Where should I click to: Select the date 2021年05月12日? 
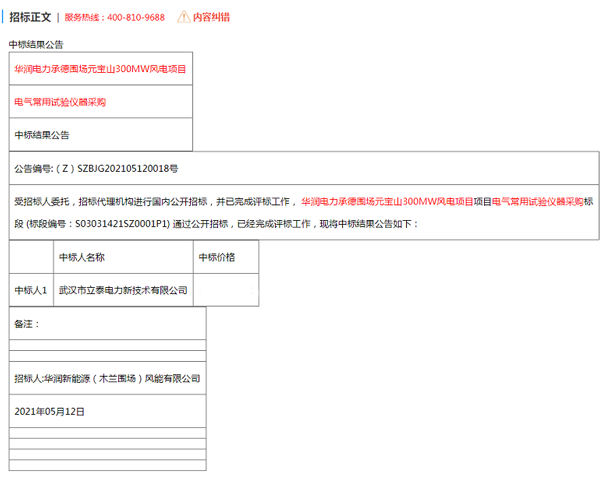click(x=49, y=412)
